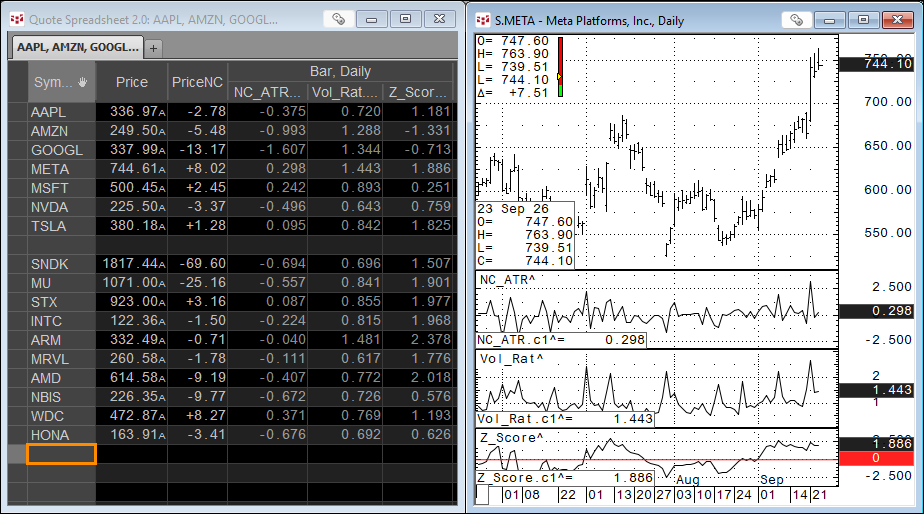This screenshot has height=514, width=924.
Task: Select the NVDA symbol cell
Action: pos(61,207)
